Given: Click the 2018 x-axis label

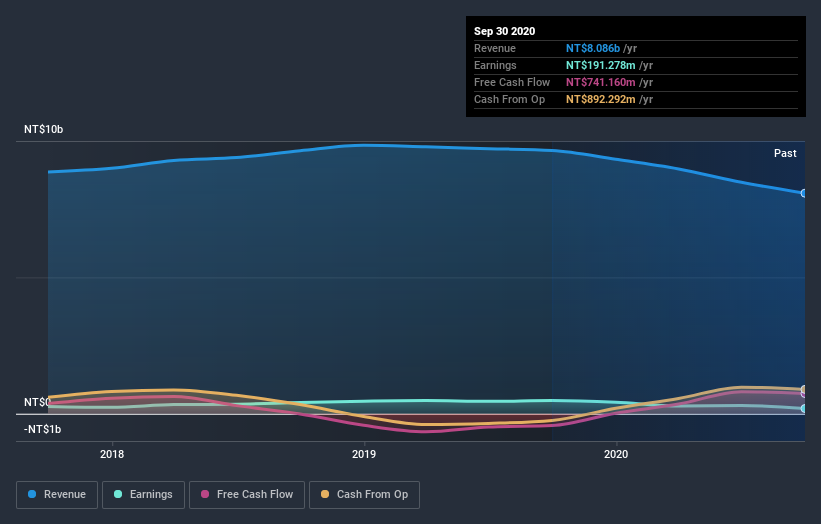Looking at the screenshot, I should [112, 454].
